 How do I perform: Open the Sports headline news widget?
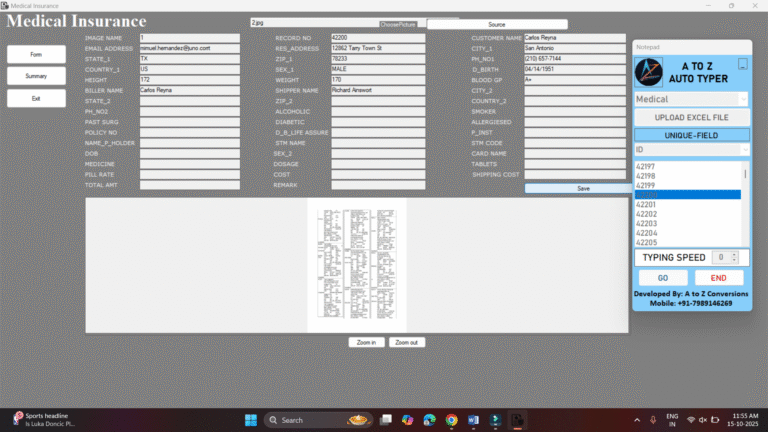(44, 420)
